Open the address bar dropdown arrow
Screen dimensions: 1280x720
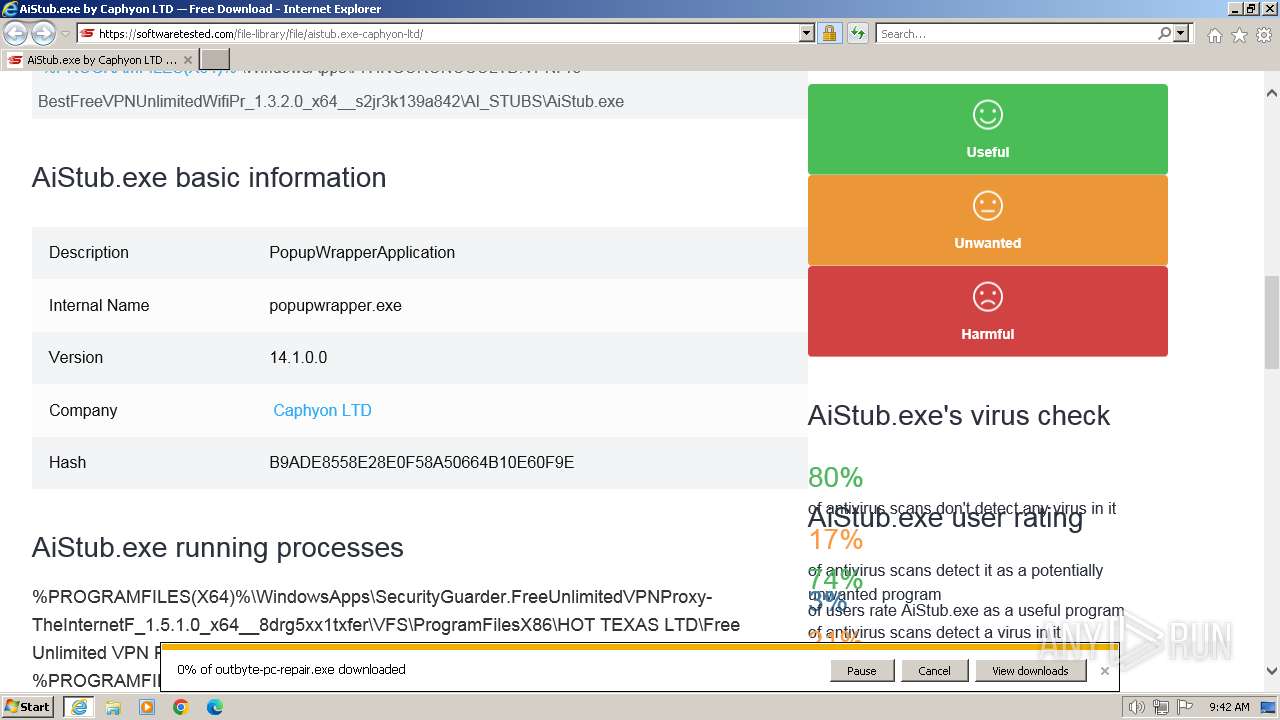pyautogui.click(x=807, y=33)
